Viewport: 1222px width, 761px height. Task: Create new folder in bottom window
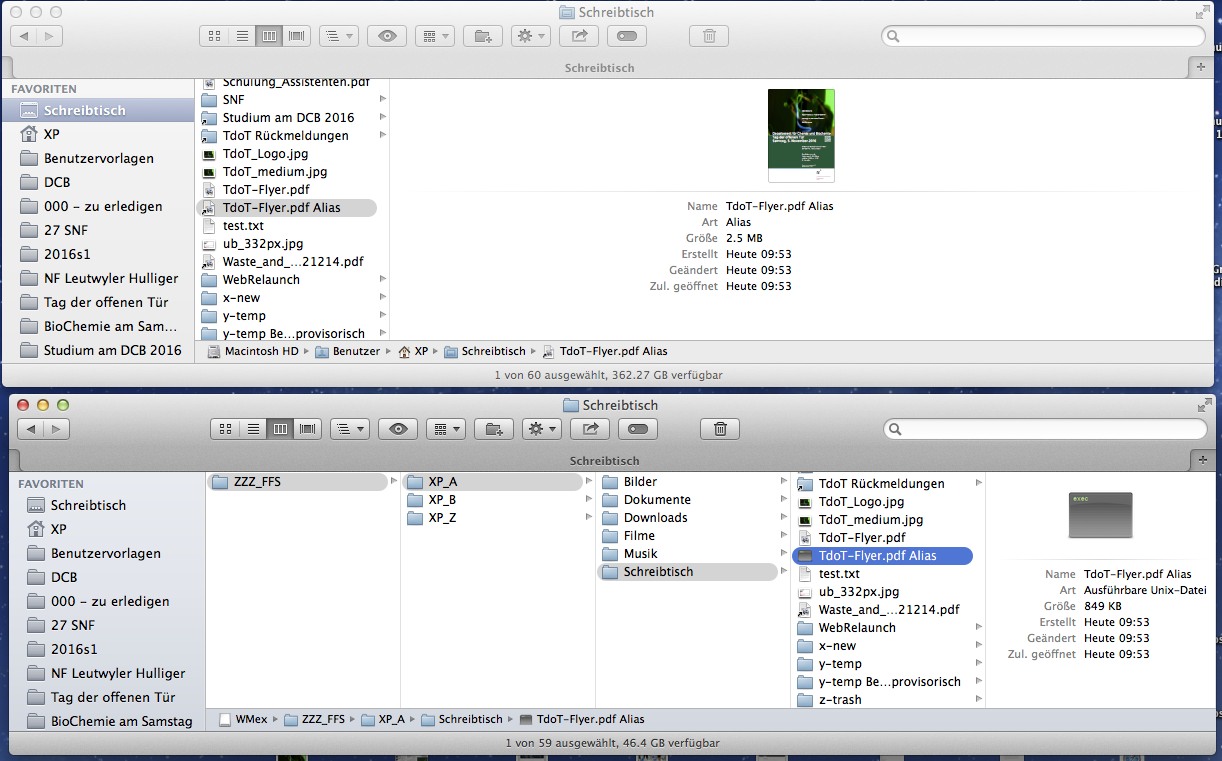[494, 429]
